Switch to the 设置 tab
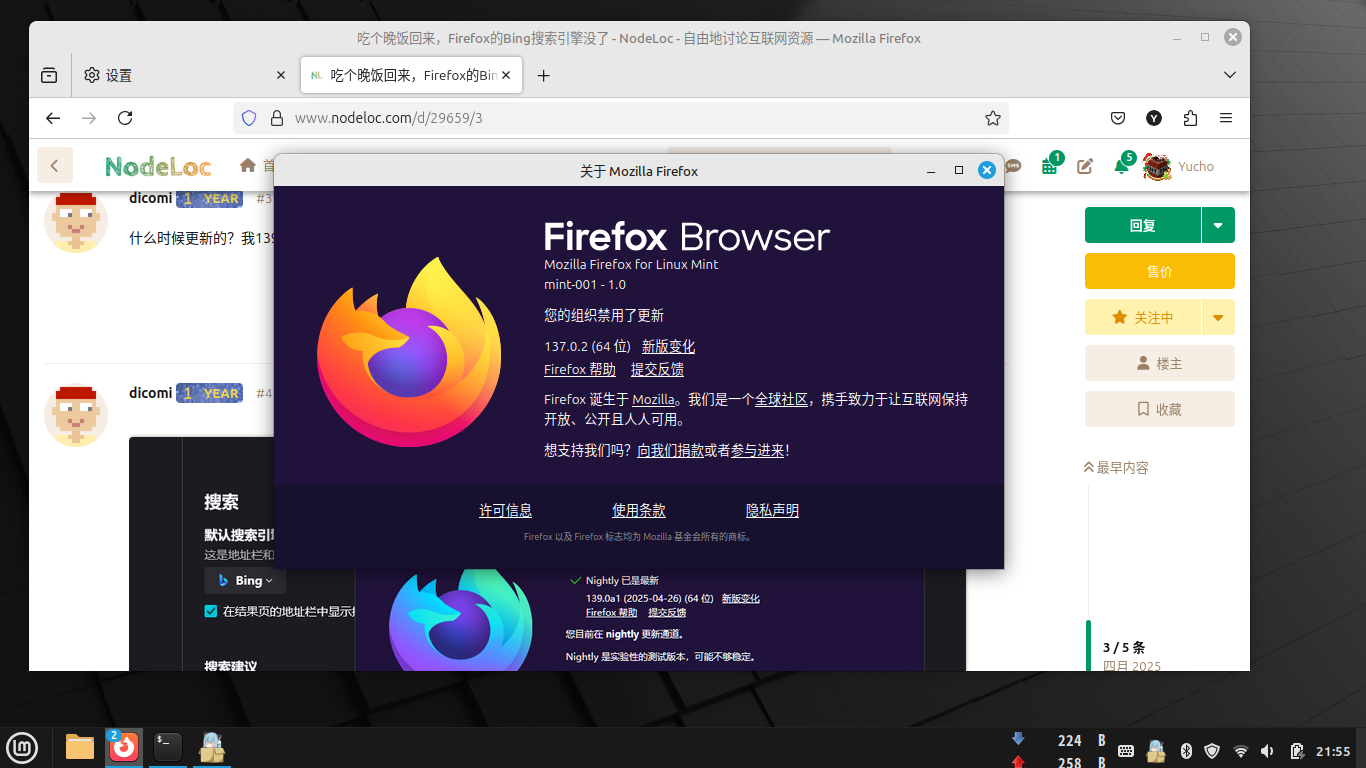Viewport: 1366px width, 768px height. [x=185, y=75]
